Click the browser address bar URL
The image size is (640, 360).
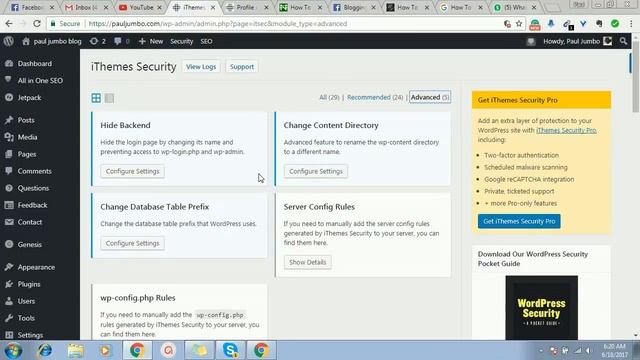[x=218, y=24]
